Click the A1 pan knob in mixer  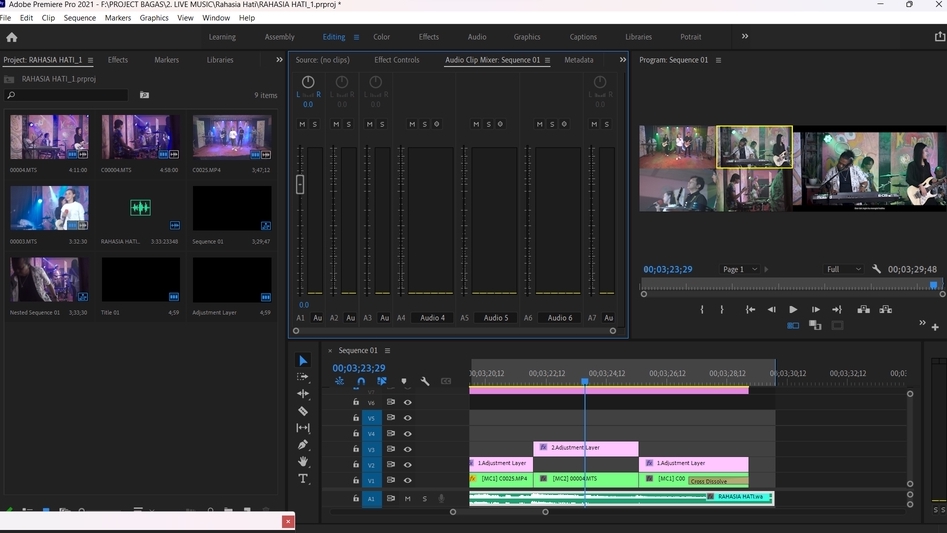click(x=307, y=81)
